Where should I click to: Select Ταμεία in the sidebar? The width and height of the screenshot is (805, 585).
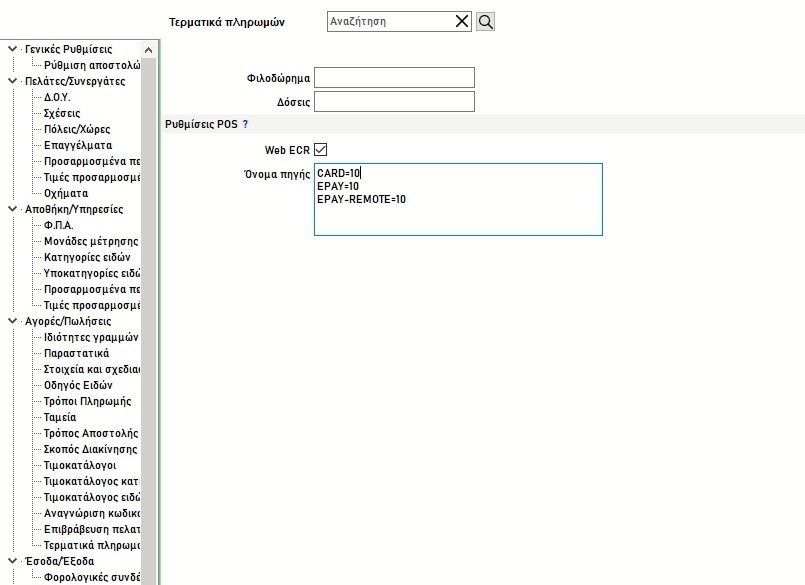point(60,417)
